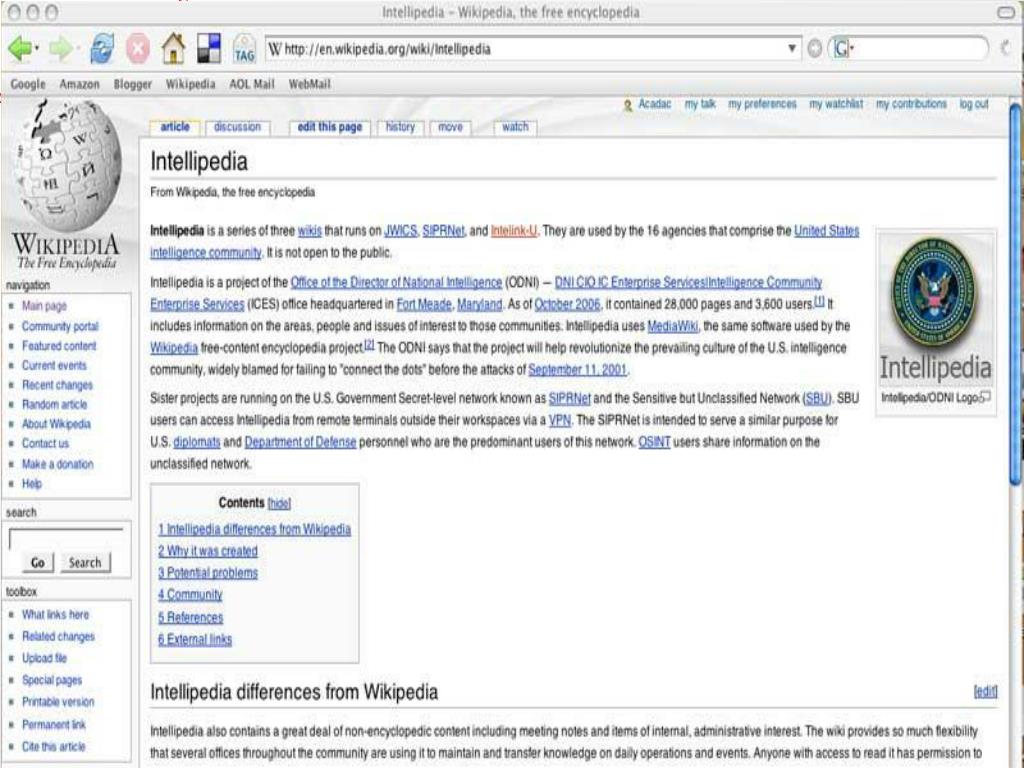The width and height of the screenshot is (1024, 768).
Task: Enlarge the Intellipedia/ODNI logo icon
Action: click(985, 396)
